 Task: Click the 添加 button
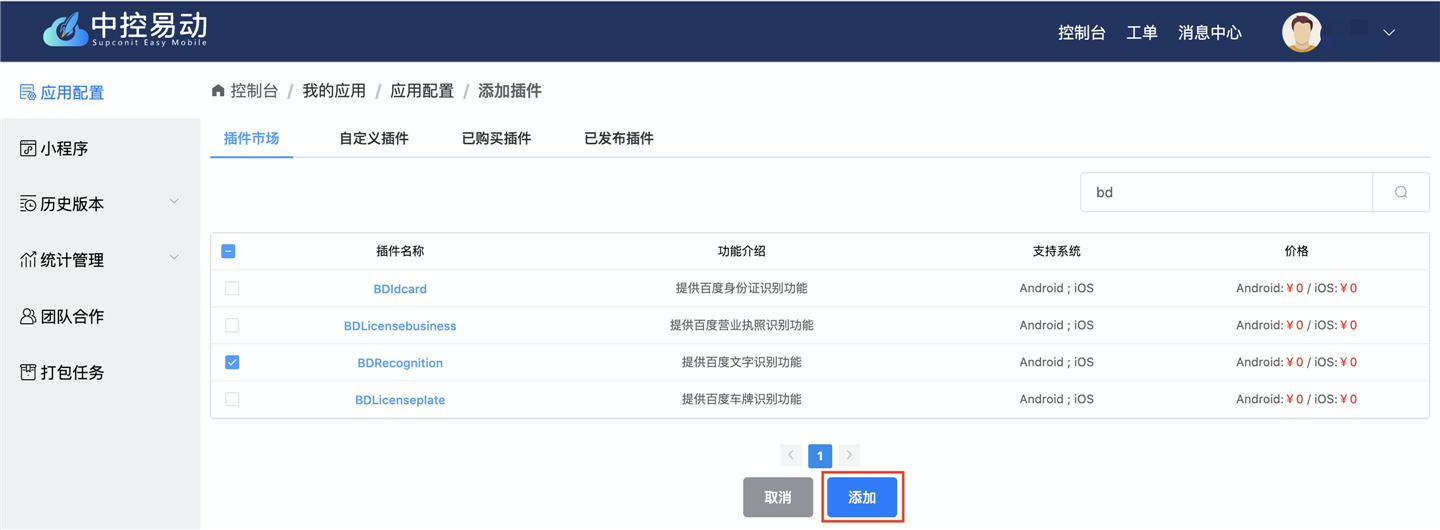(x=862, y=497)
